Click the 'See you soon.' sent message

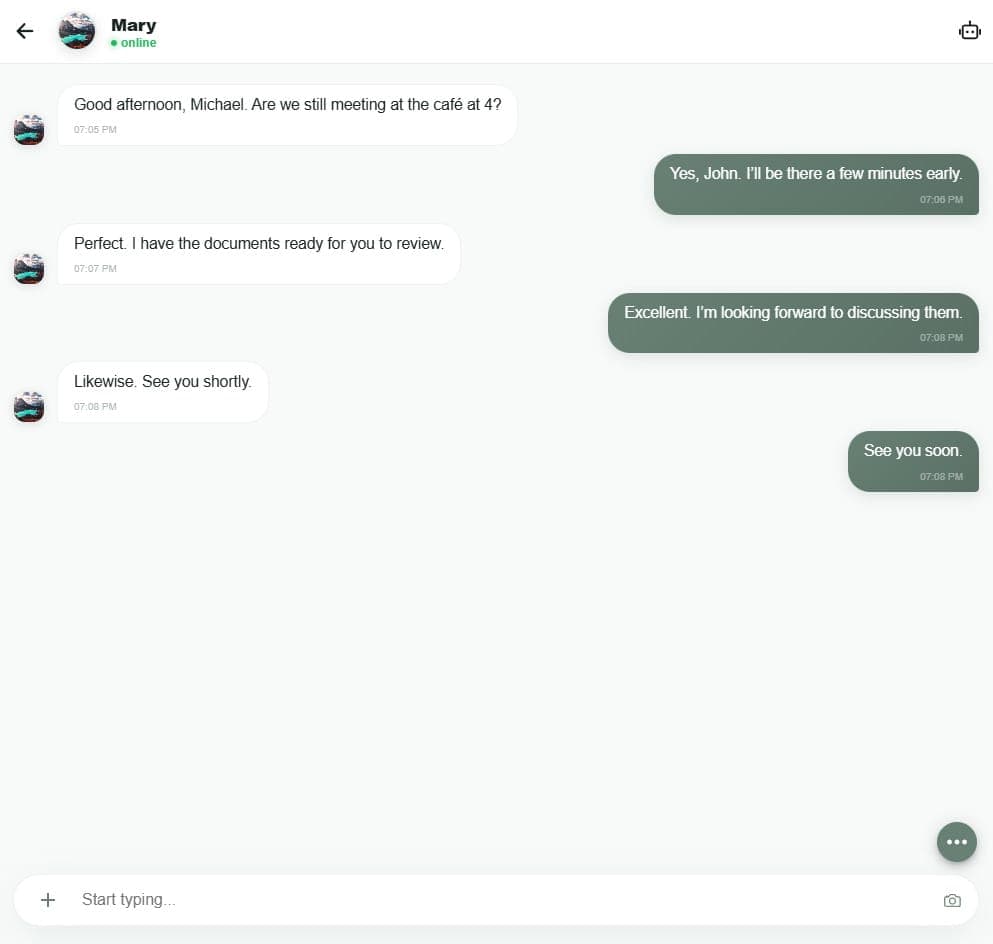(x=912, y=461)
